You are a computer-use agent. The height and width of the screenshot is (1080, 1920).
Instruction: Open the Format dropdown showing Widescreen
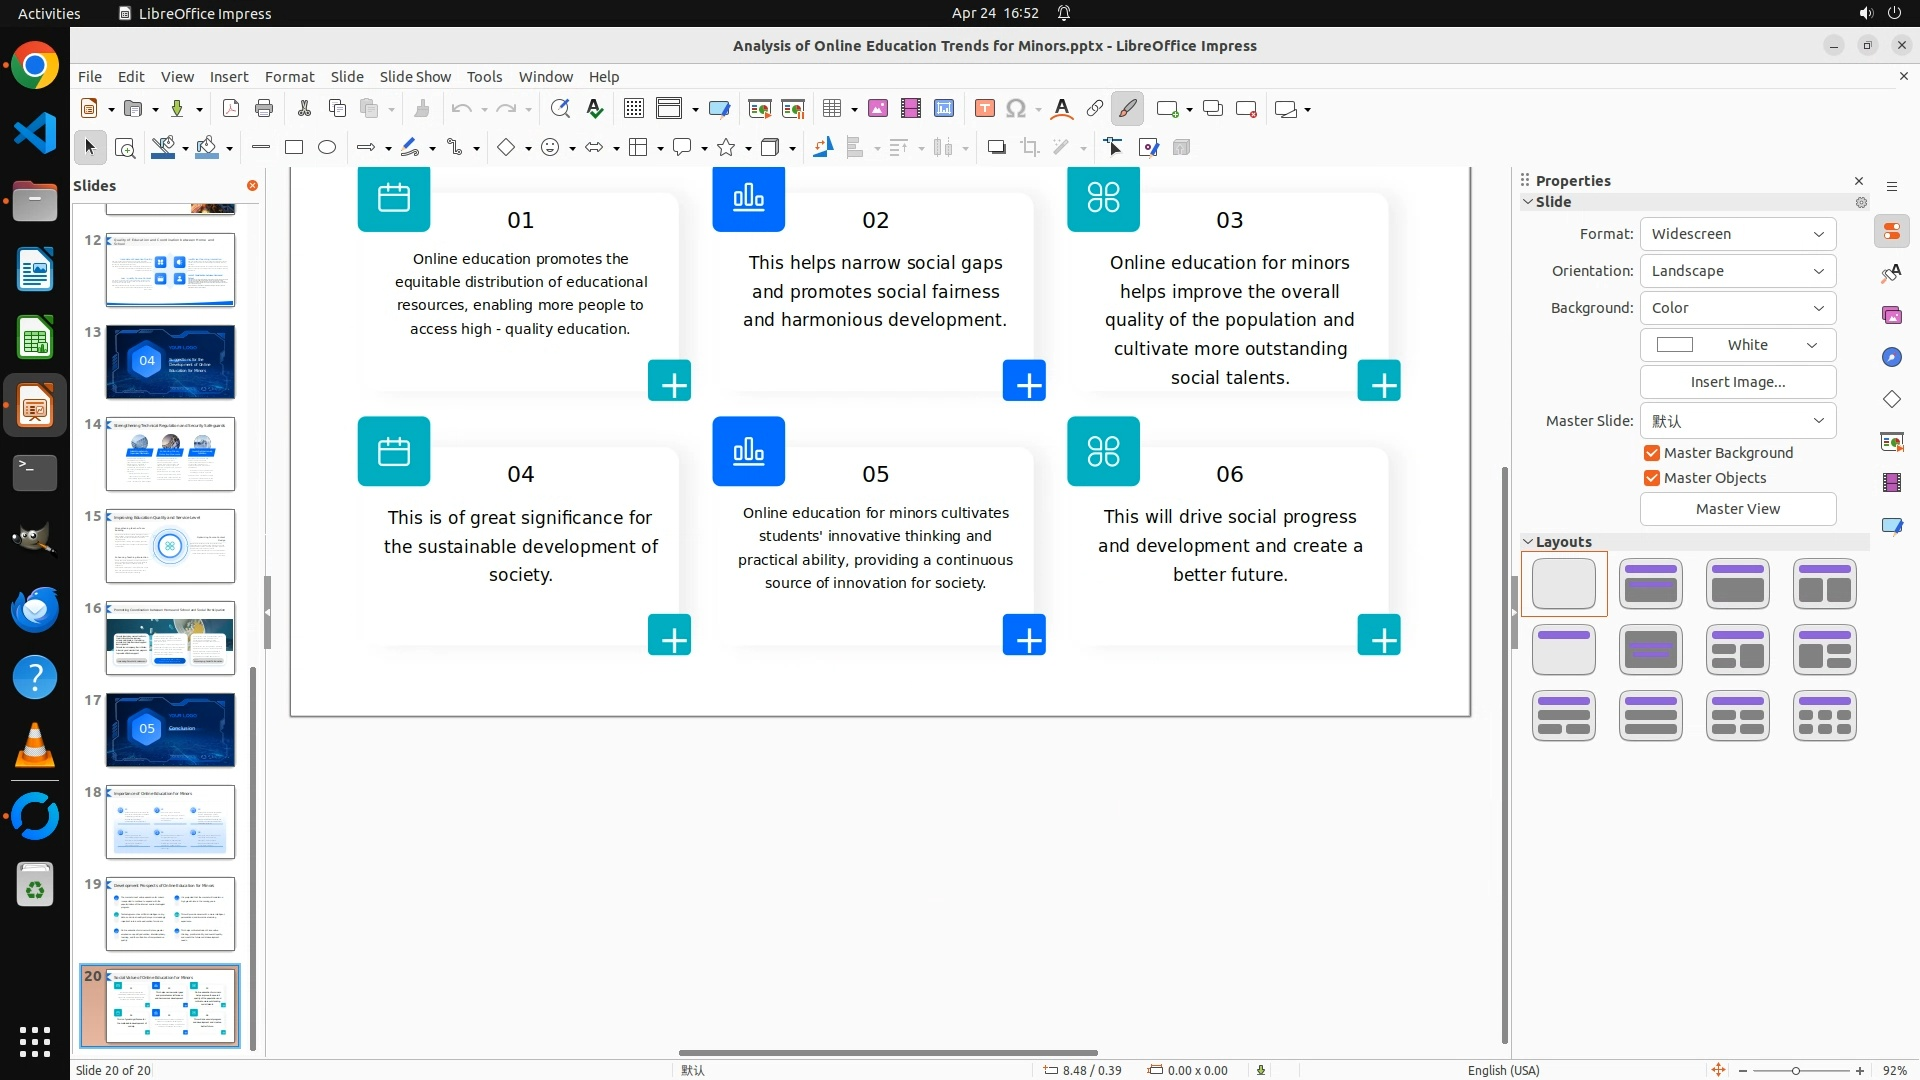[1738, 234]
